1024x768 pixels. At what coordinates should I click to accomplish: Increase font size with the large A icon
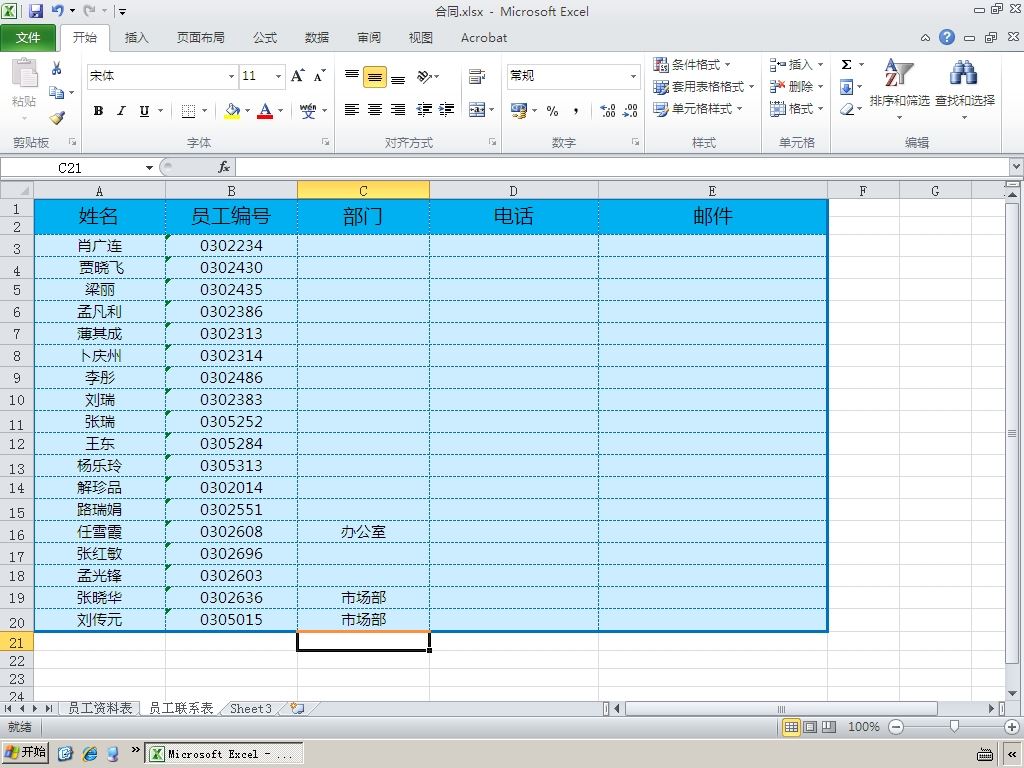[298, 76]
